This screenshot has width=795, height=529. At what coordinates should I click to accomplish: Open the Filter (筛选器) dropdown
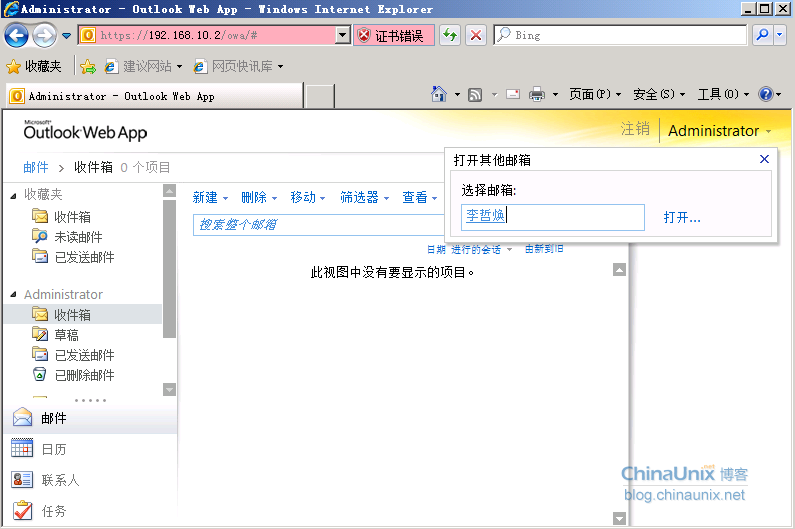[x=365, y=197]
